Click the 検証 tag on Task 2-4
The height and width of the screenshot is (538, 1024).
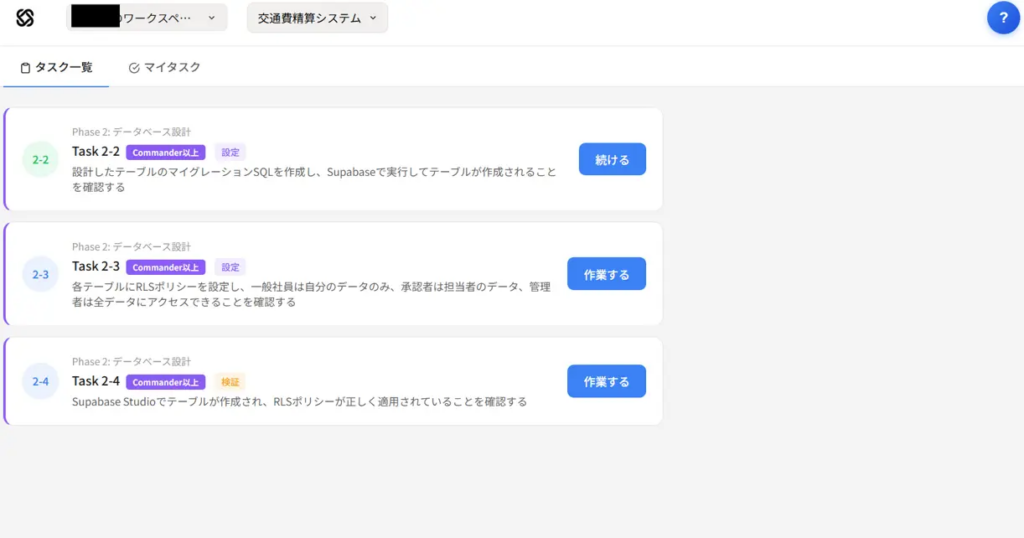pos(230,382)
